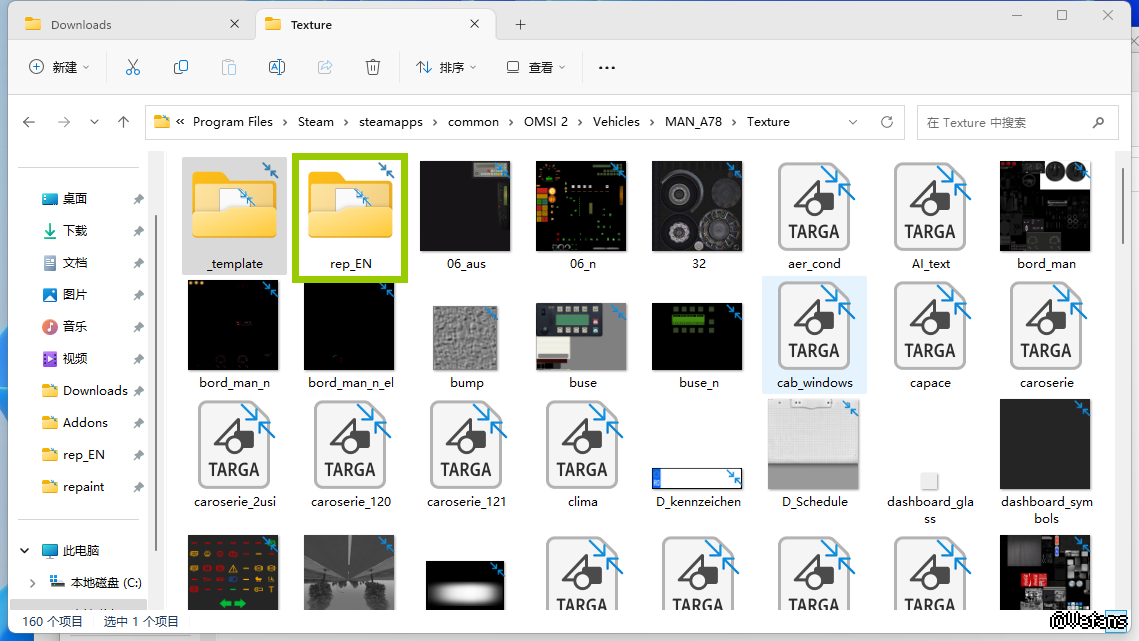Click the Delete trash can icon
The height and width of the screenshot is (641, 1139).
pos(373,67)
